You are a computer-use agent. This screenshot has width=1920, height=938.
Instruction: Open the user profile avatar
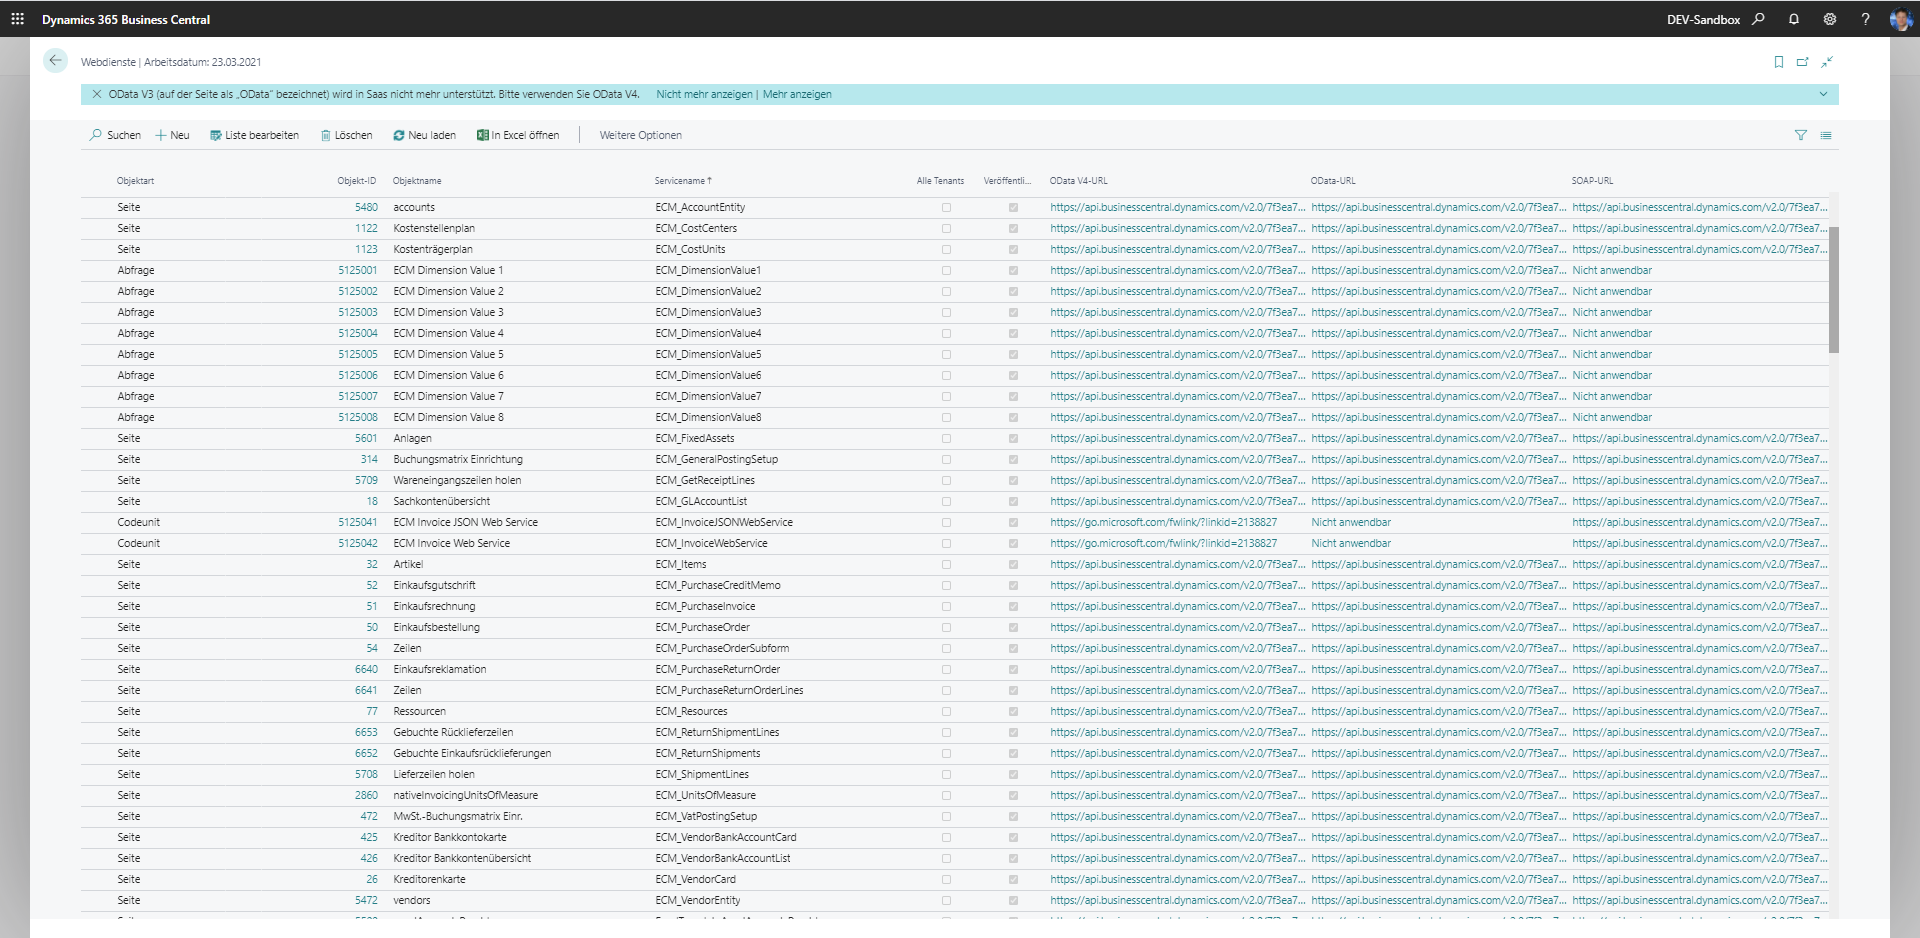coord(1900,19)
